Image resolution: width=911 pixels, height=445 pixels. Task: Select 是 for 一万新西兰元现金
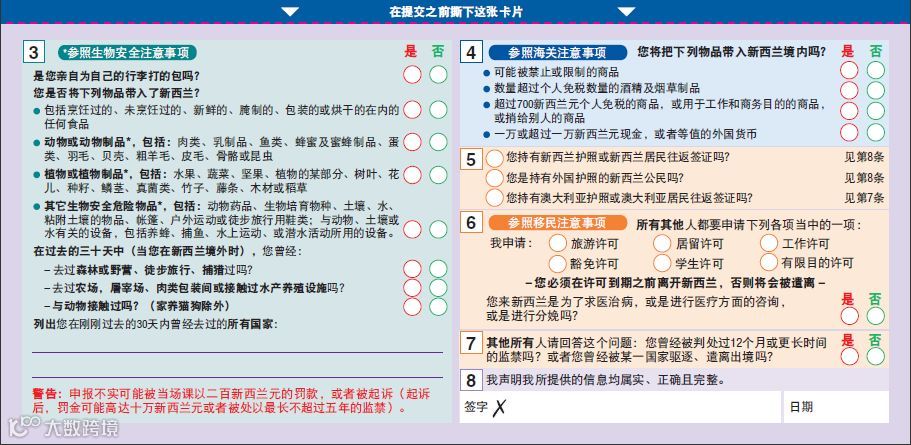click(849, 132)
